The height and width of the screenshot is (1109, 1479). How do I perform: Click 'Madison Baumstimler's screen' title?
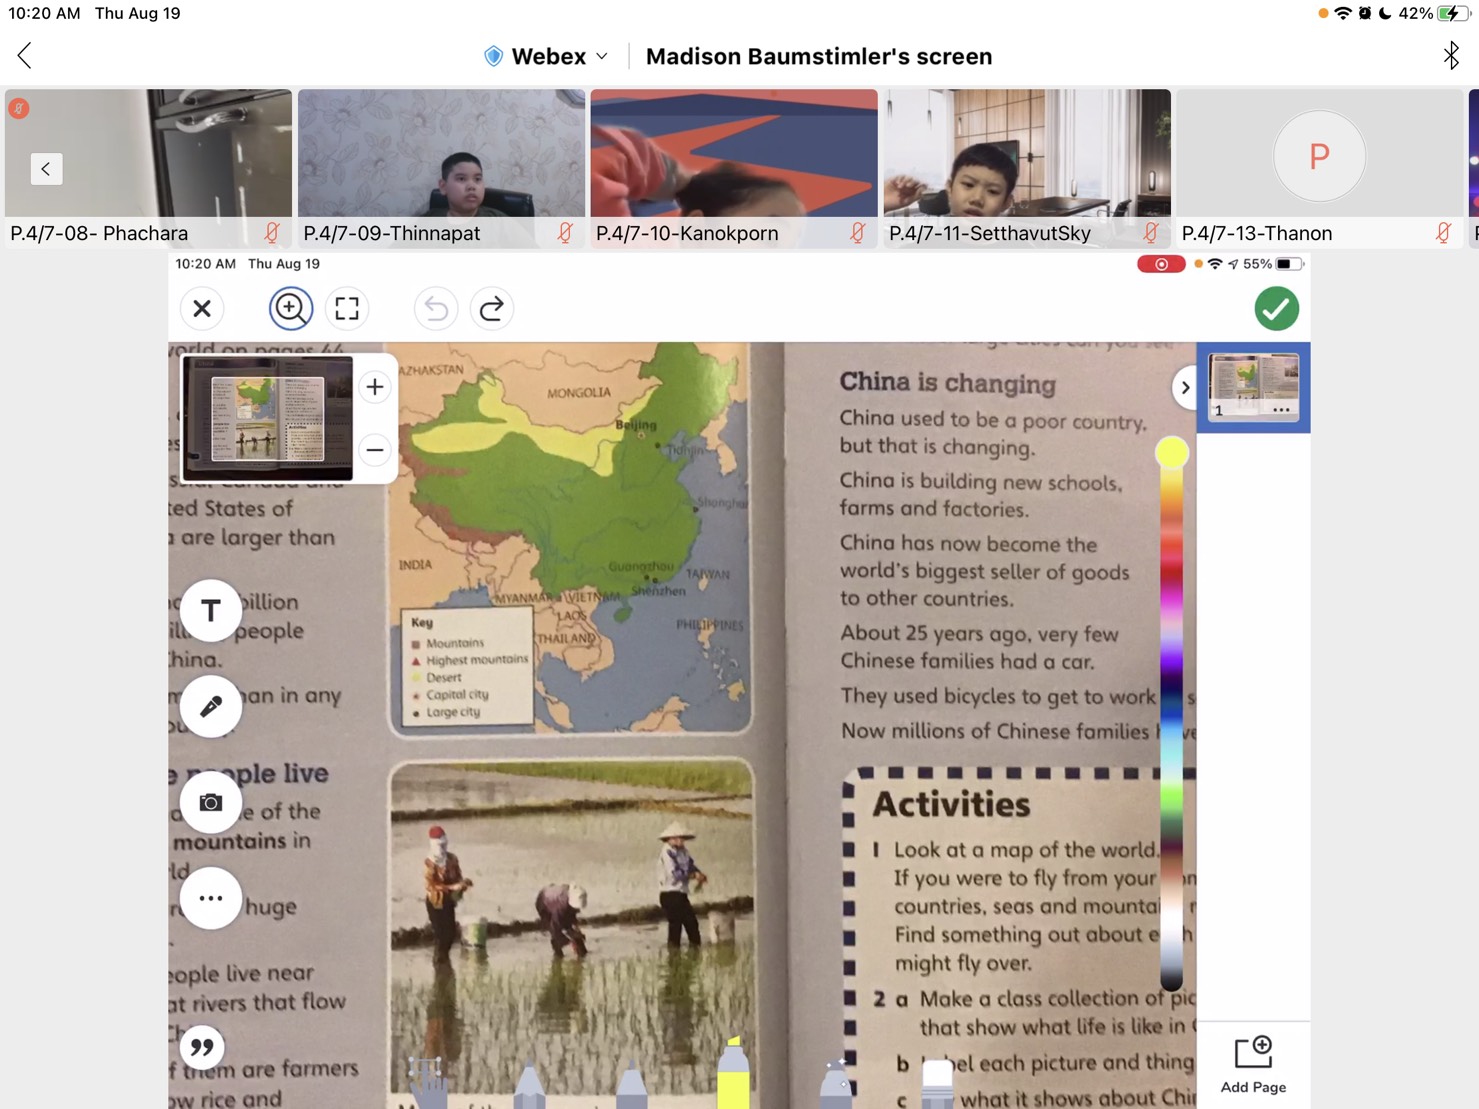click(x=819, y=56)
